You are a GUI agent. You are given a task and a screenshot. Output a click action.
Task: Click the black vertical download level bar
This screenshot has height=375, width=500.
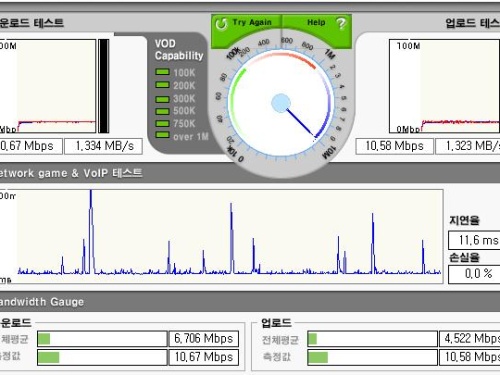tap(104, 86)
